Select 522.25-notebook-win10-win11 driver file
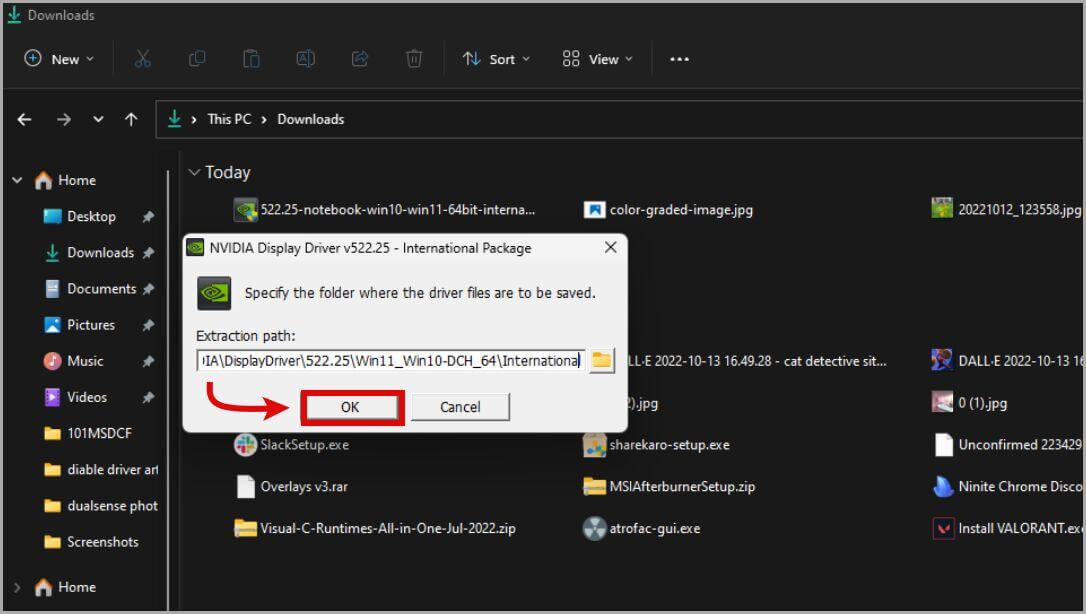1086x614 pixels. click(x=384, y=209)
